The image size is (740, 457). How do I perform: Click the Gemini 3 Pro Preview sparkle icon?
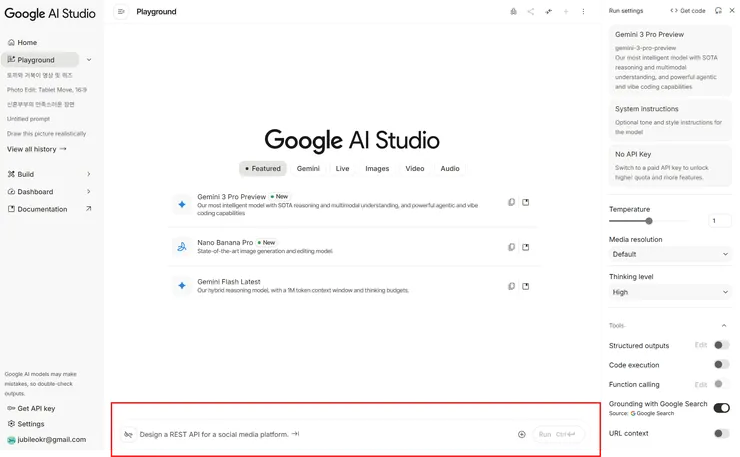pyautogui.click(x=182, y=204)
